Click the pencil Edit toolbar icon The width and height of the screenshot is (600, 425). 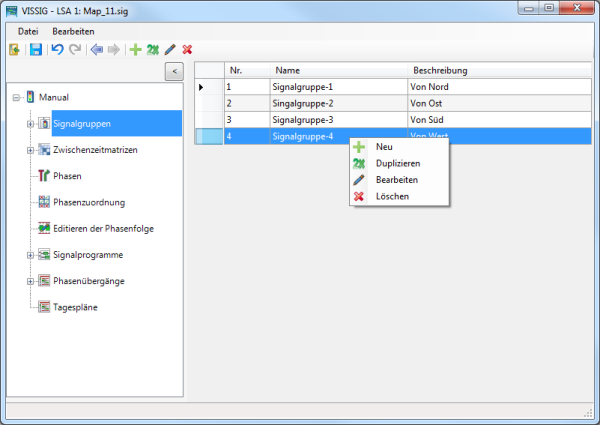pos(170,50)
